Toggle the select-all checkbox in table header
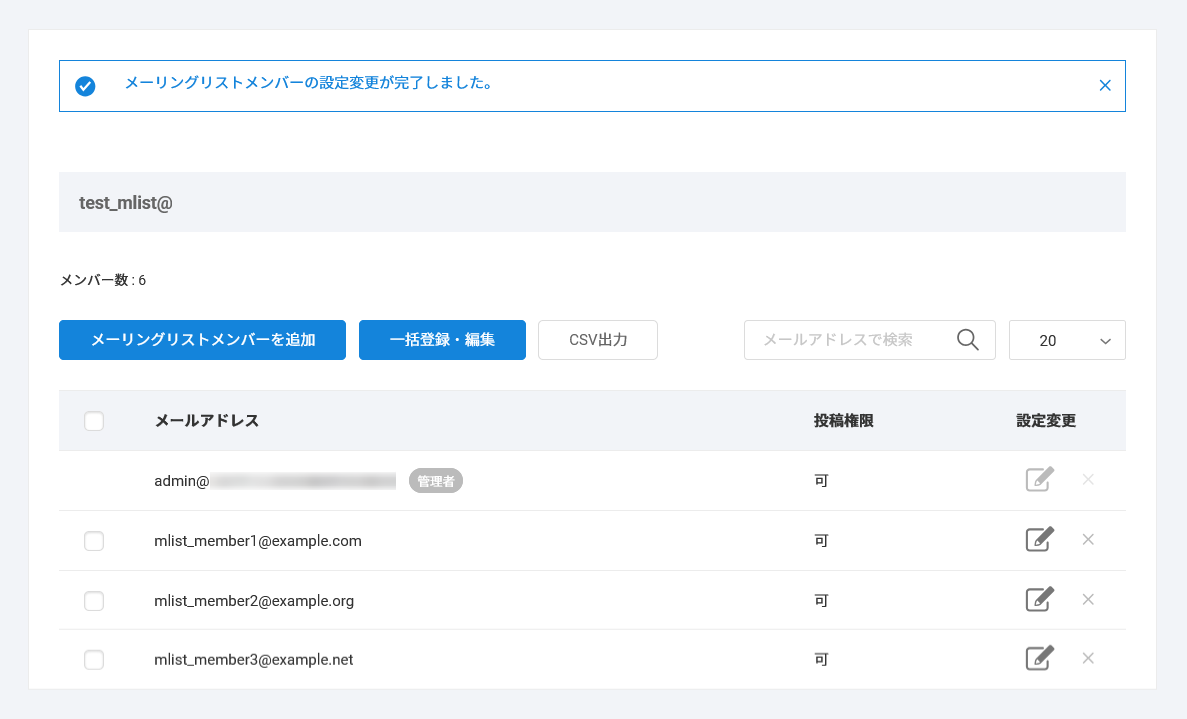The image size is (1187, 719). pos(94,421)
